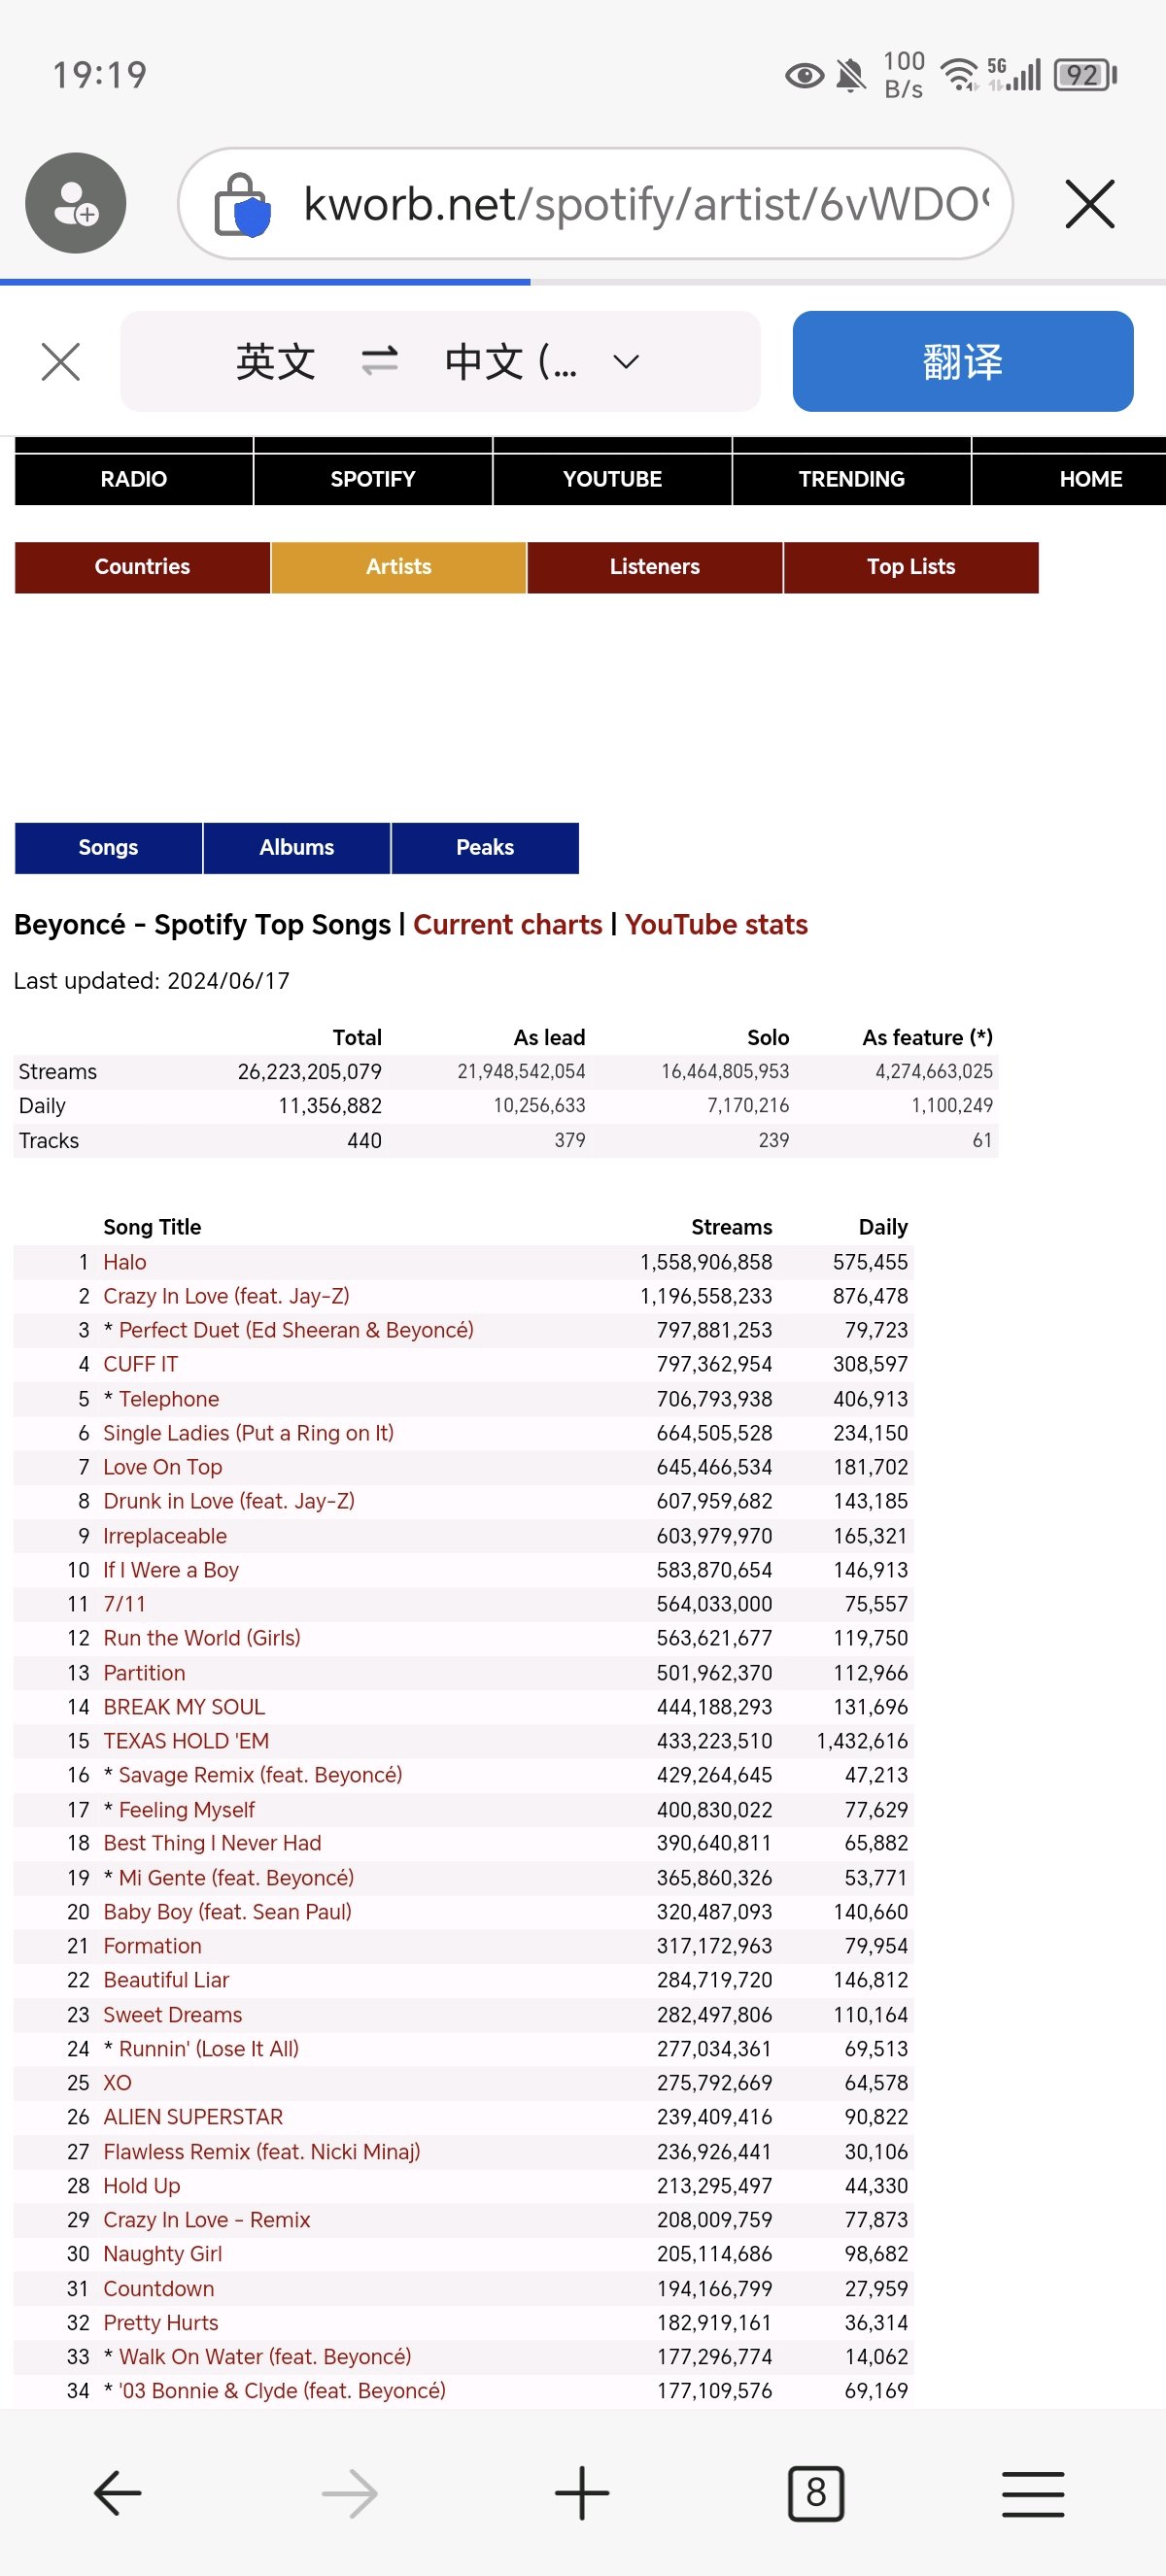Open the TRENDING menu item
The height and width of the screenshot is (2576, 1166).
click(x=852, y=479)
